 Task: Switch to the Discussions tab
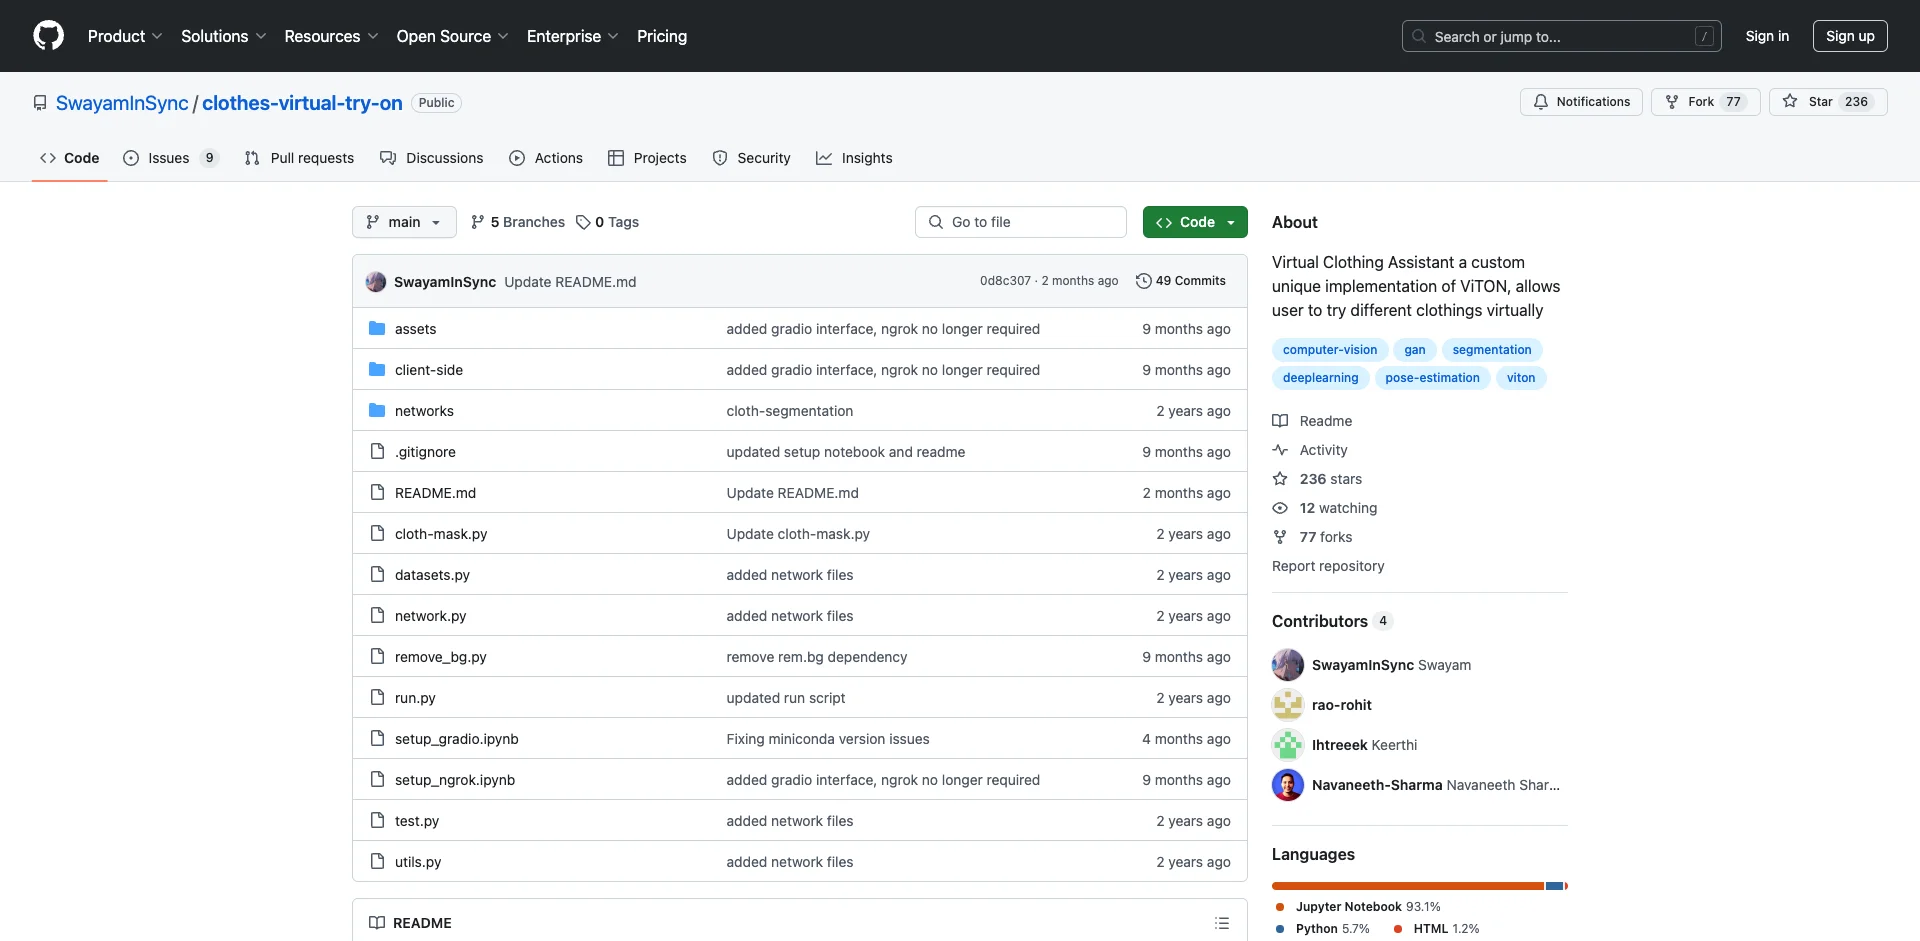(432, 158)
